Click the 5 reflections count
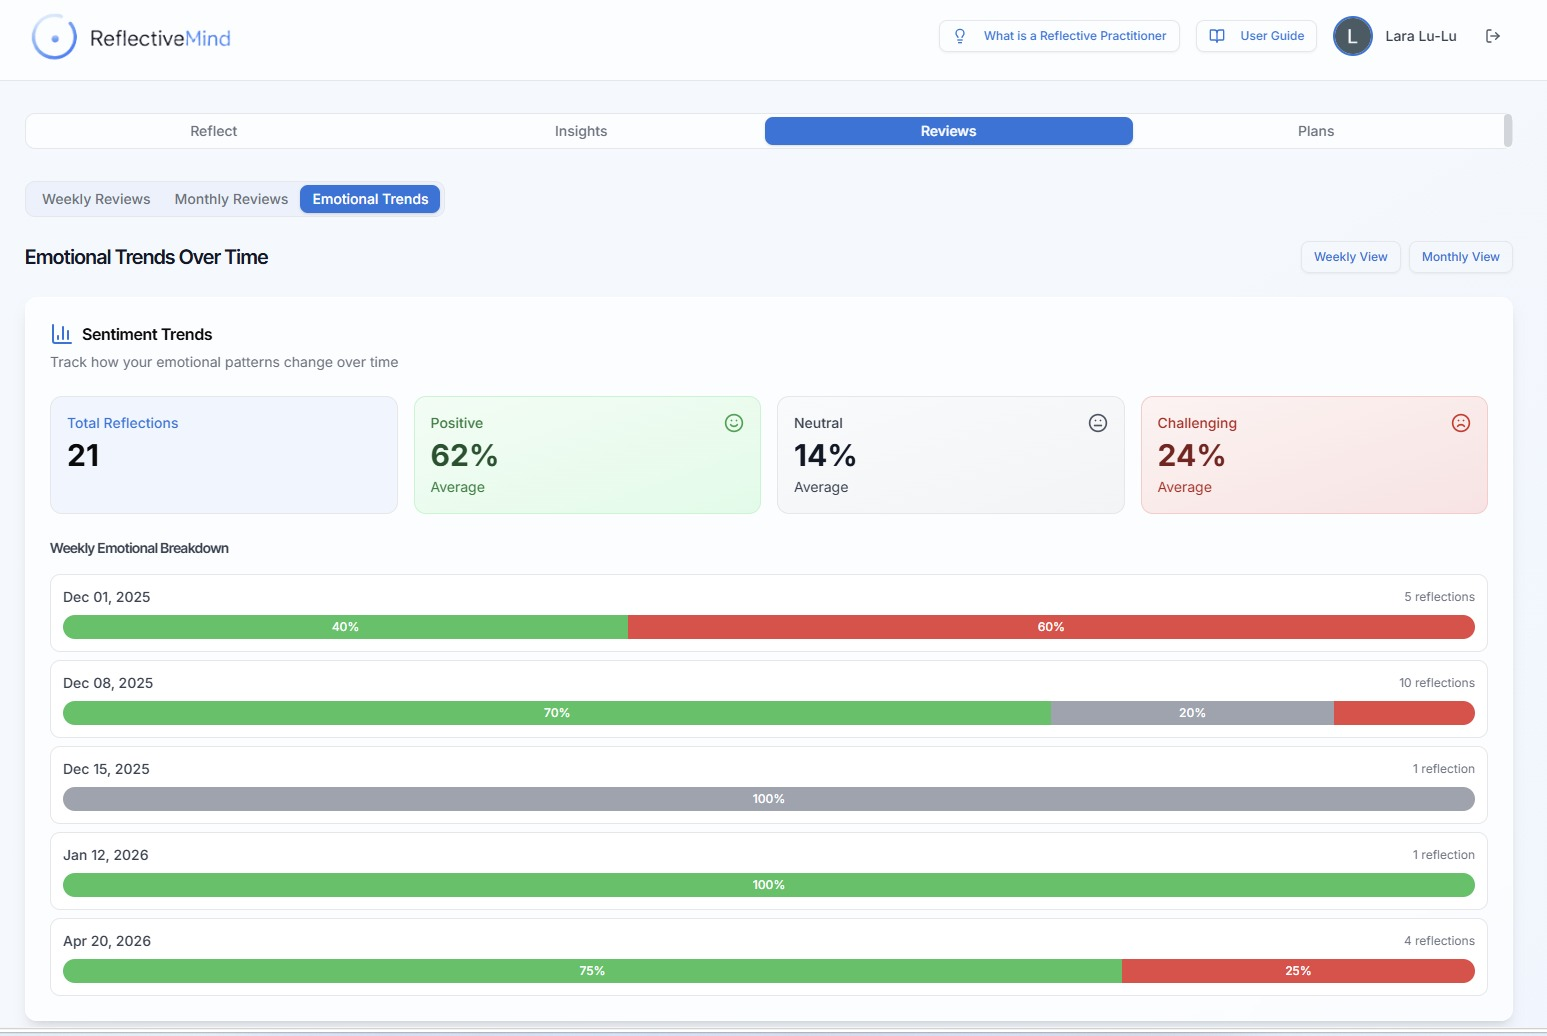The height and width of the screenshot is (1036, 1547). tap(1439, 597)
